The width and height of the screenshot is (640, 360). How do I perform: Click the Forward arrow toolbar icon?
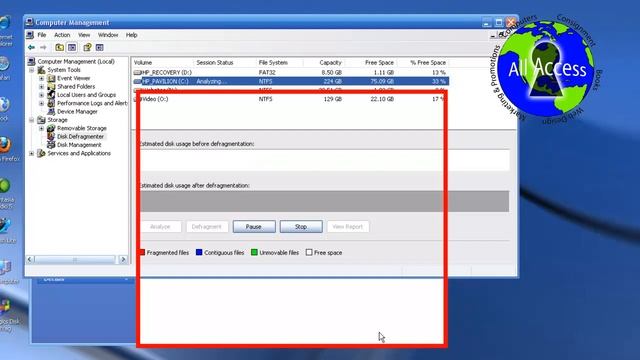[x=43, y=48]
